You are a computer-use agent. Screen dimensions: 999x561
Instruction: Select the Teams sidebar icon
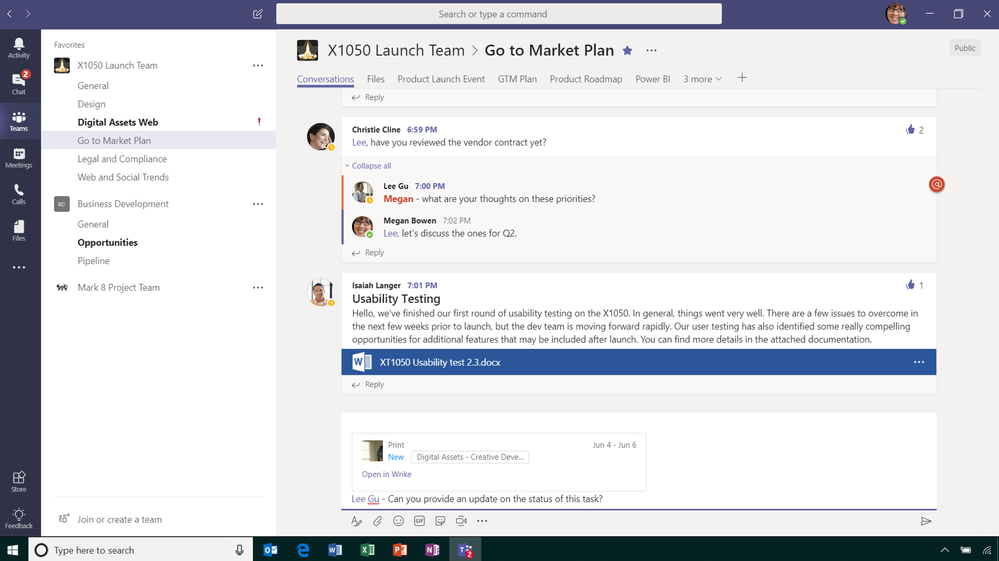click(x=18, y=121)
